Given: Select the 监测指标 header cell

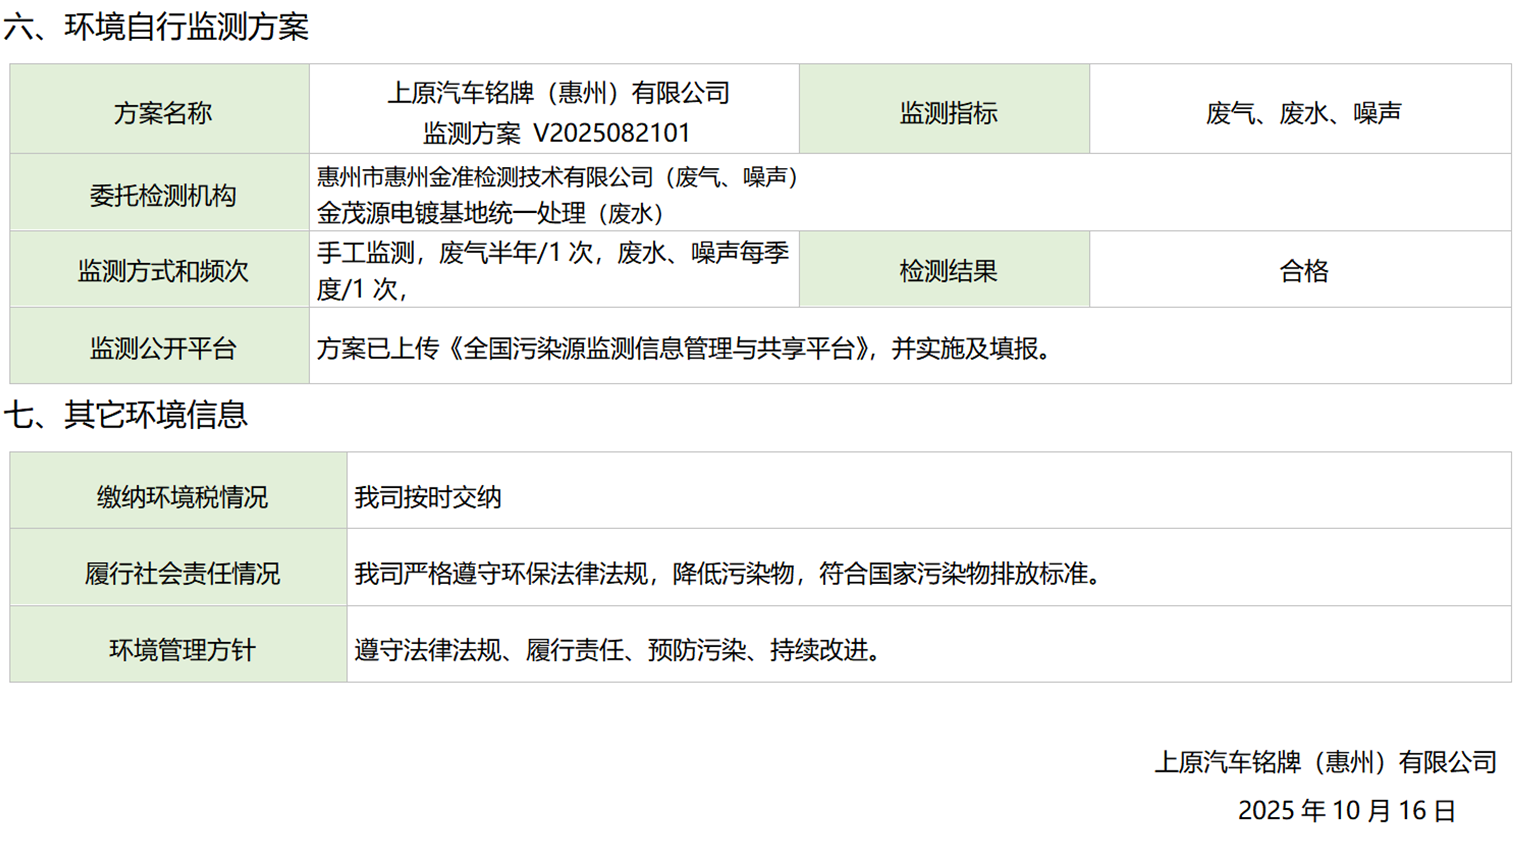Looking at the screenshot, I should [947, 113].
